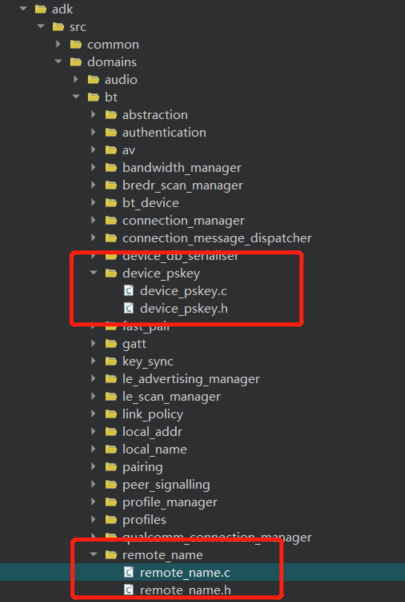Click the C file icon of remote_name.c

coord(129,572)
